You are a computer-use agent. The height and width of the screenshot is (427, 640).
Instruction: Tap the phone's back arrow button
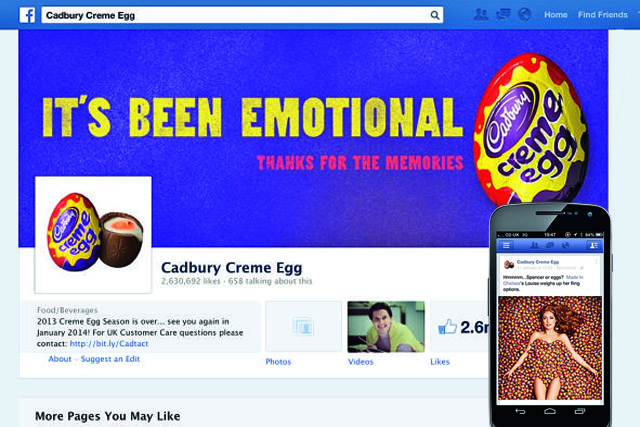pos(520,411)
